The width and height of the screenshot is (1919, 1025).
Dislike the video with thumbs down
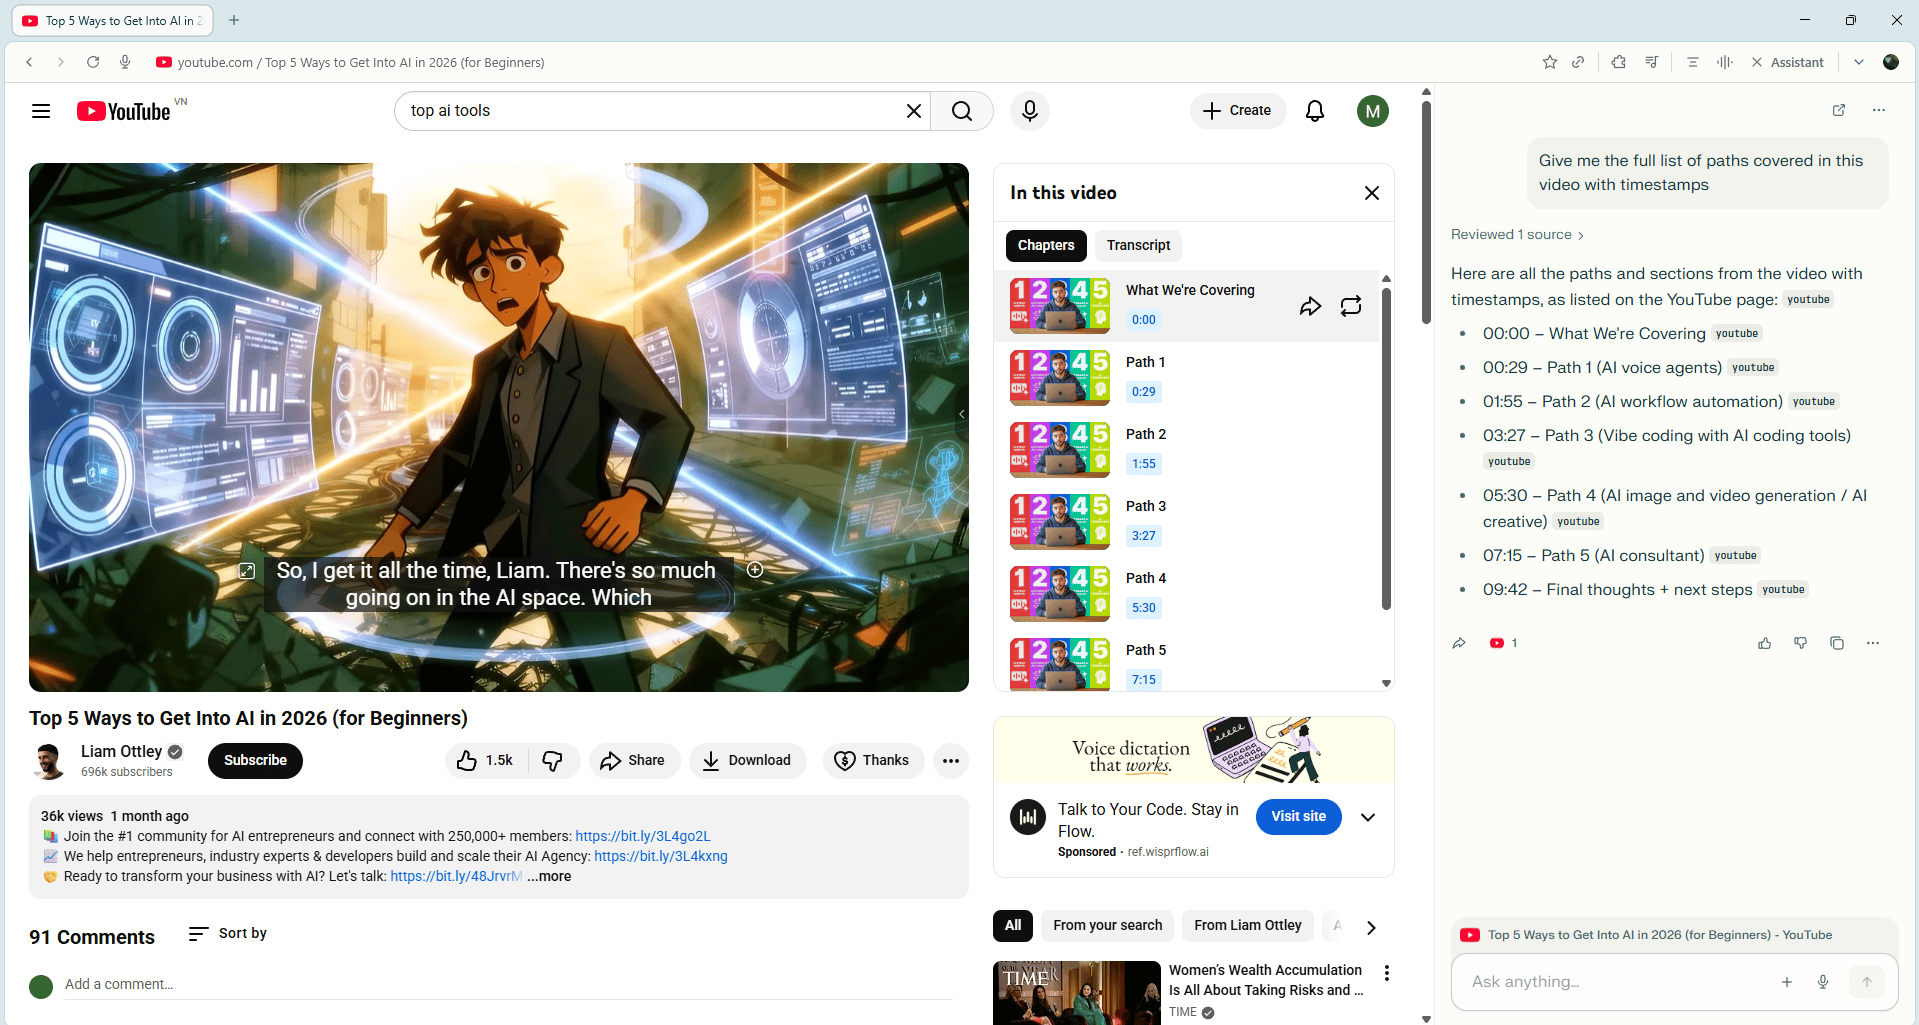[553, 761]
